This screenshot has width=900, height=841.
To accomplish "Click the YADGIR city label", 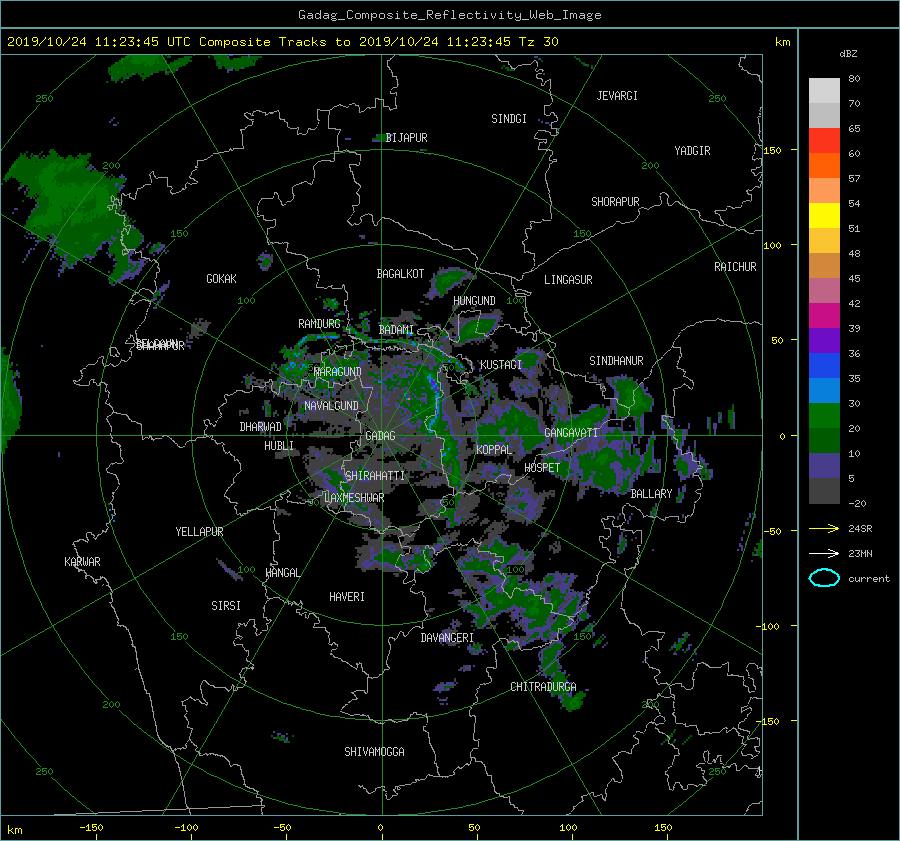I will [x=692, y=151].
